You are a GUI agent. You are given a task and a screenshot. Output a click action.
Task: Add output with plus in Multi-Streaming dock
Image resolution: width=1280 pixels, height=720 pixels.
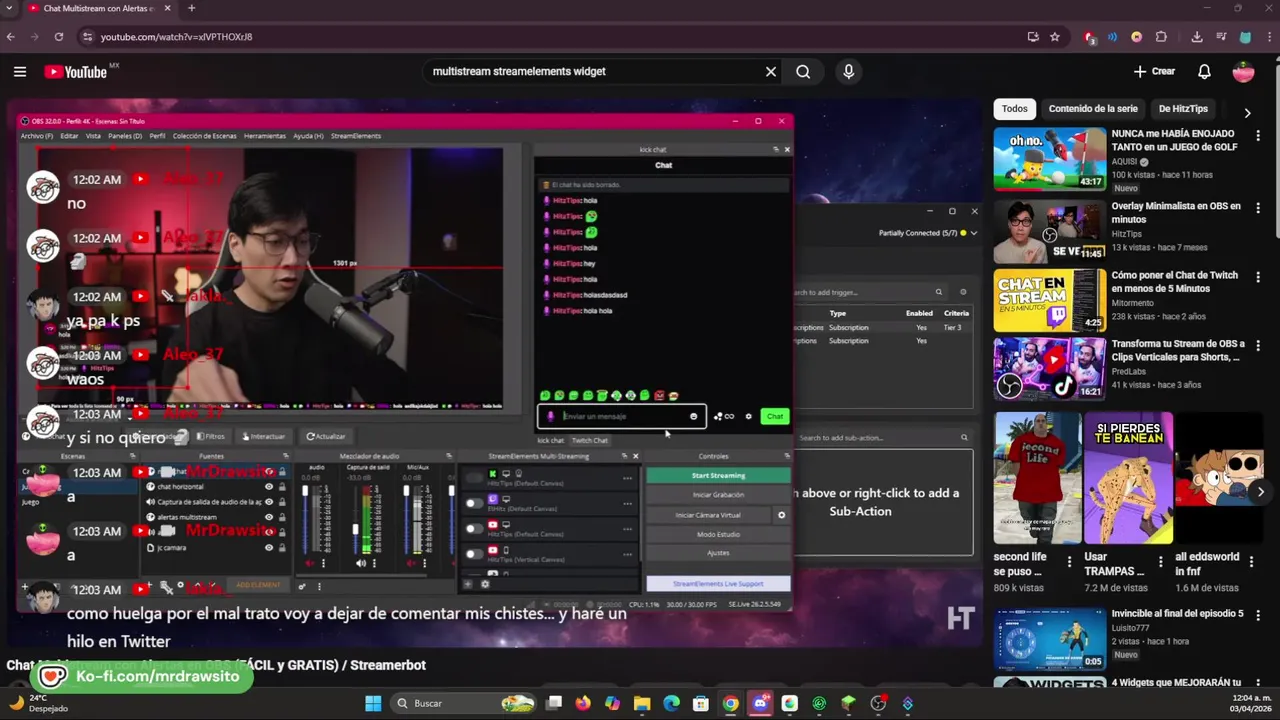pos(468,584)
